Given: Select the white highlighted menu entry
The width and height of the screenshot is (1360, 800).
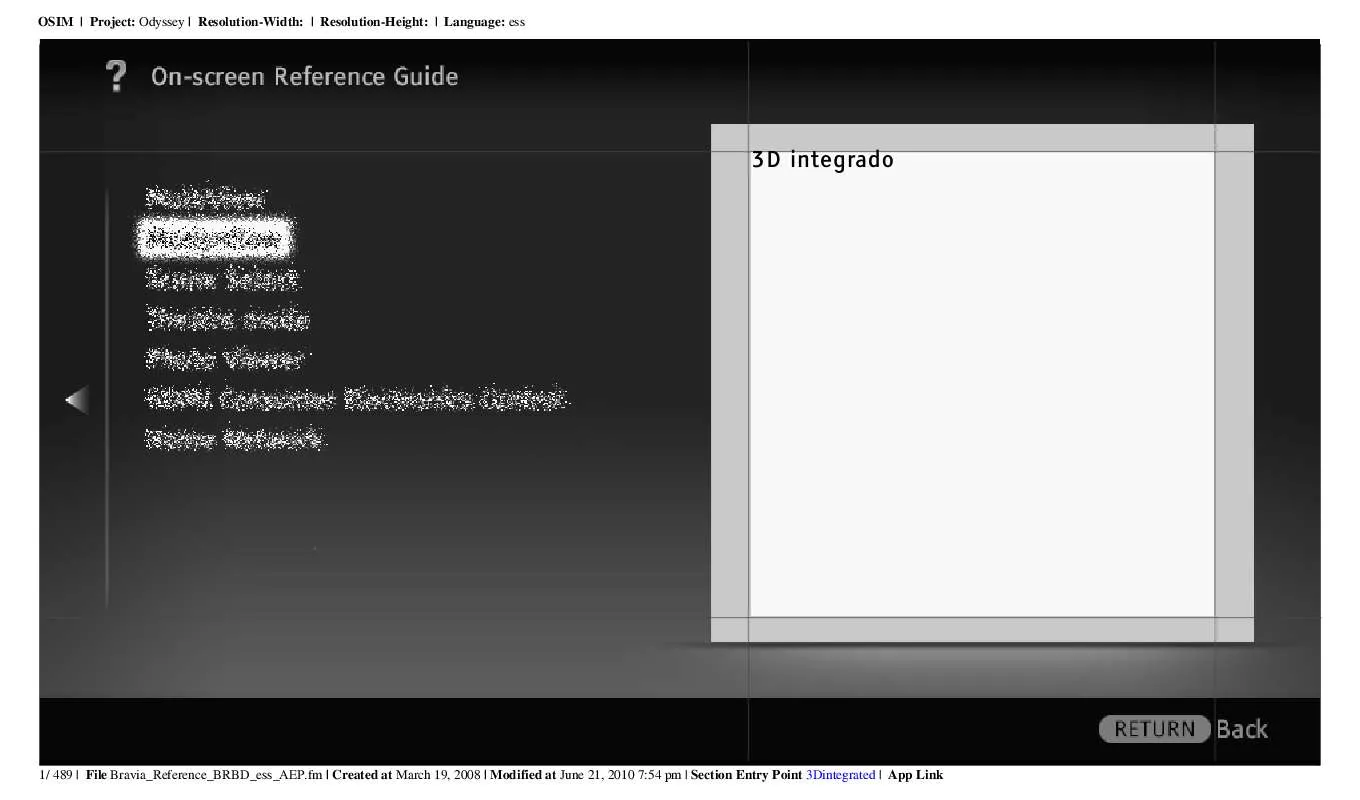Looking at the screenshot, I should [213, 238].
